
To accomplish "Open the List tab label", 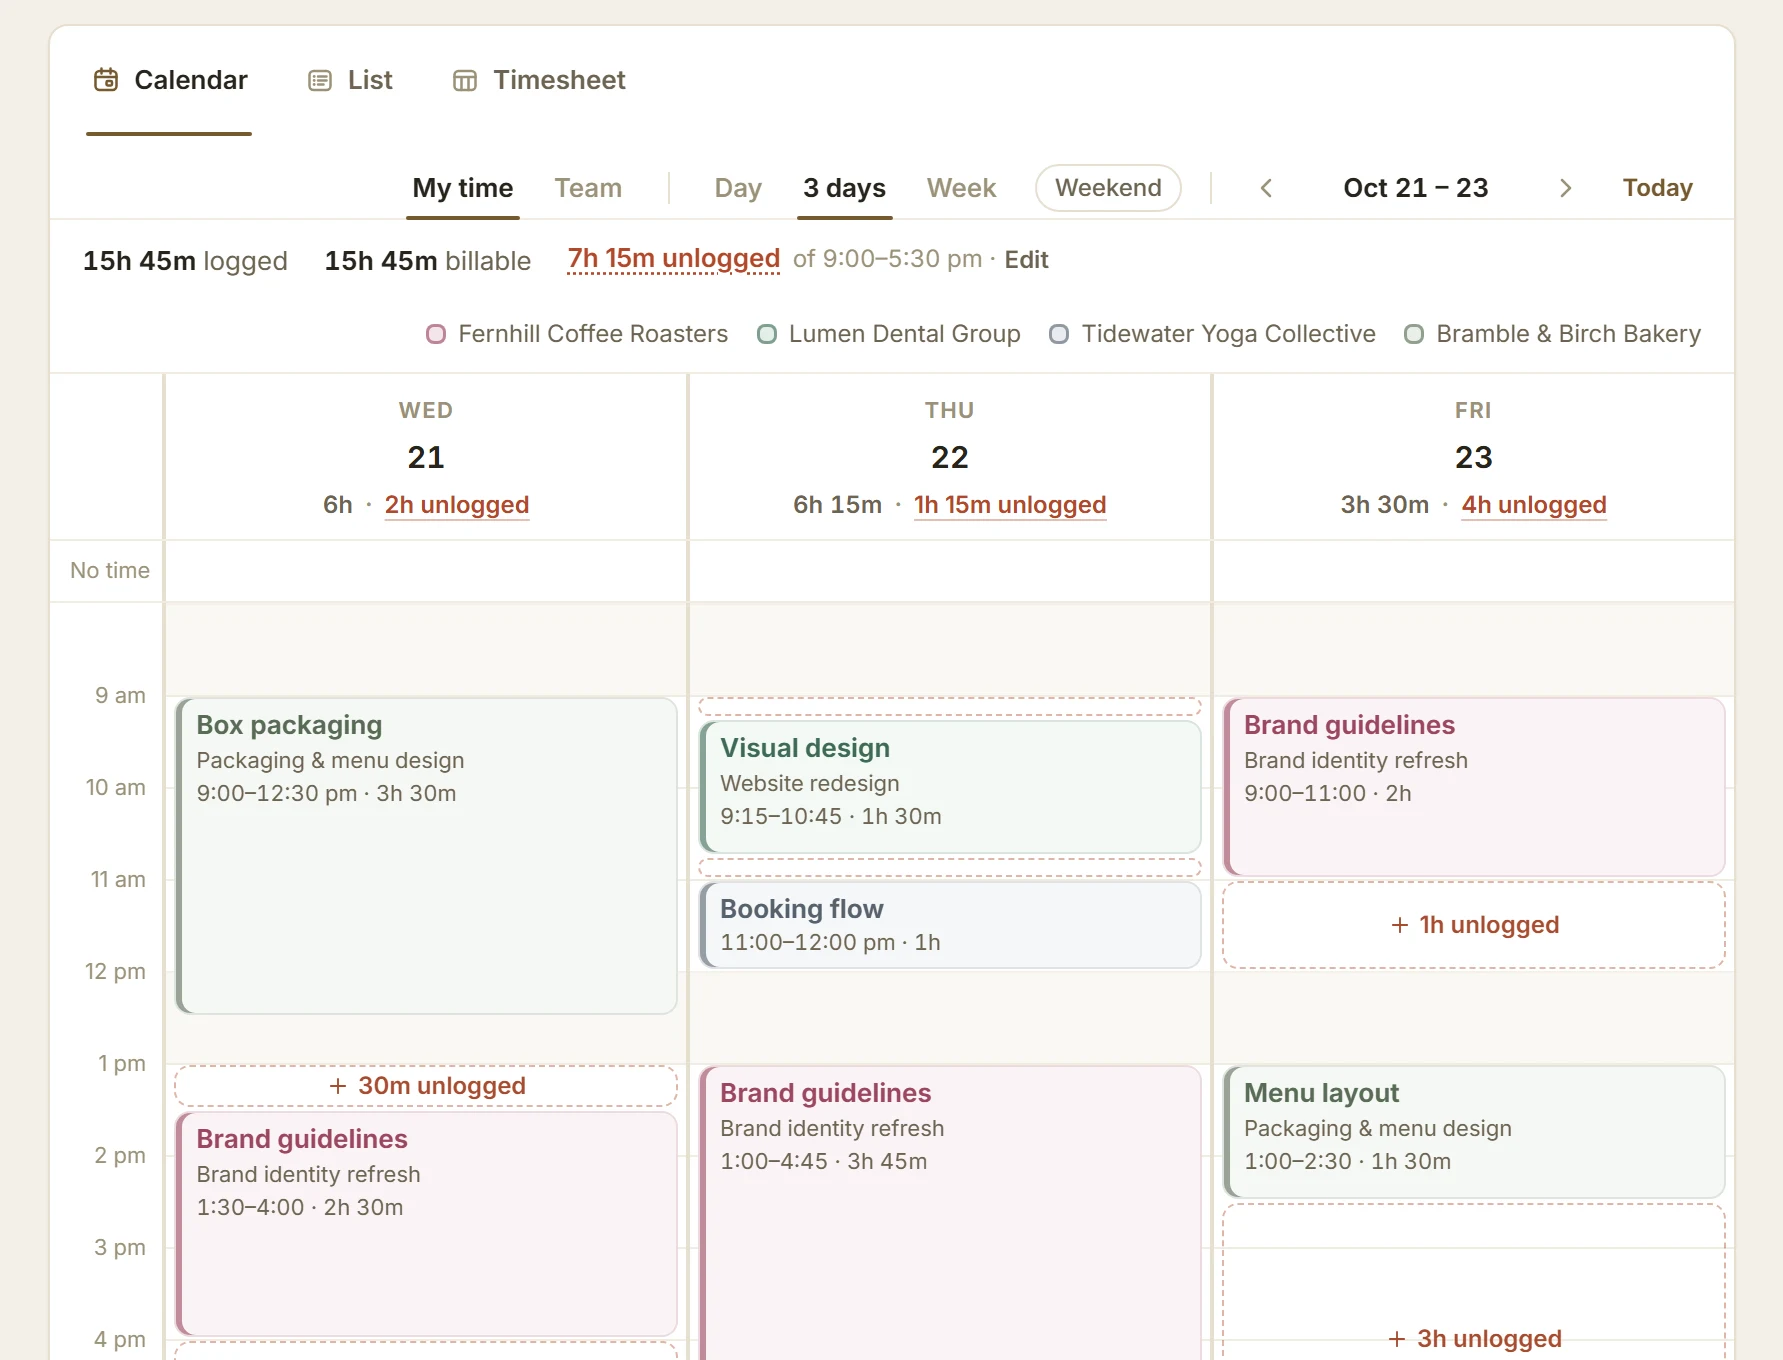I will coord(370,80).
